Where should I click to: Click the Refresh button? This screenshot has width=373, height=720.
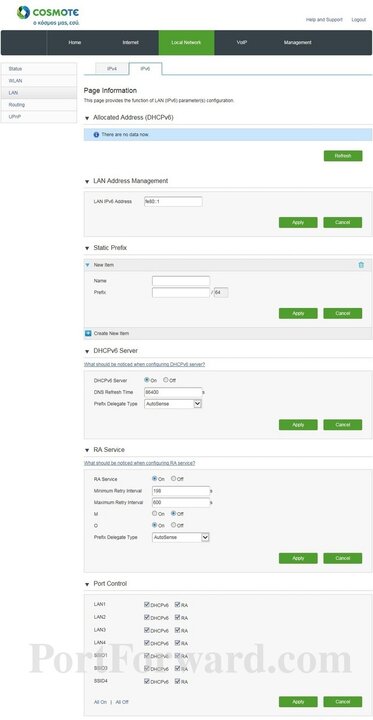[343, 156]
